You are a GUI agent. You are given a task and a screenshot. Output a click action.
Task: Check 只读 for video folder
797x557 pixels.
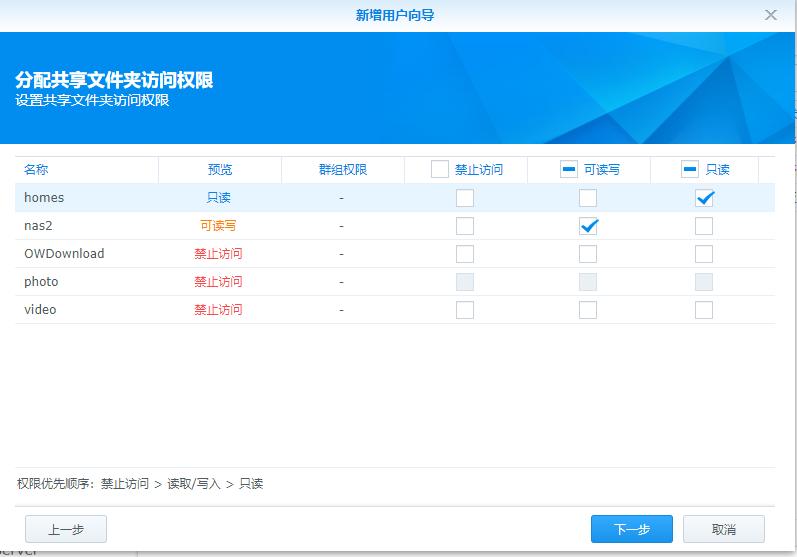(704, 310)
